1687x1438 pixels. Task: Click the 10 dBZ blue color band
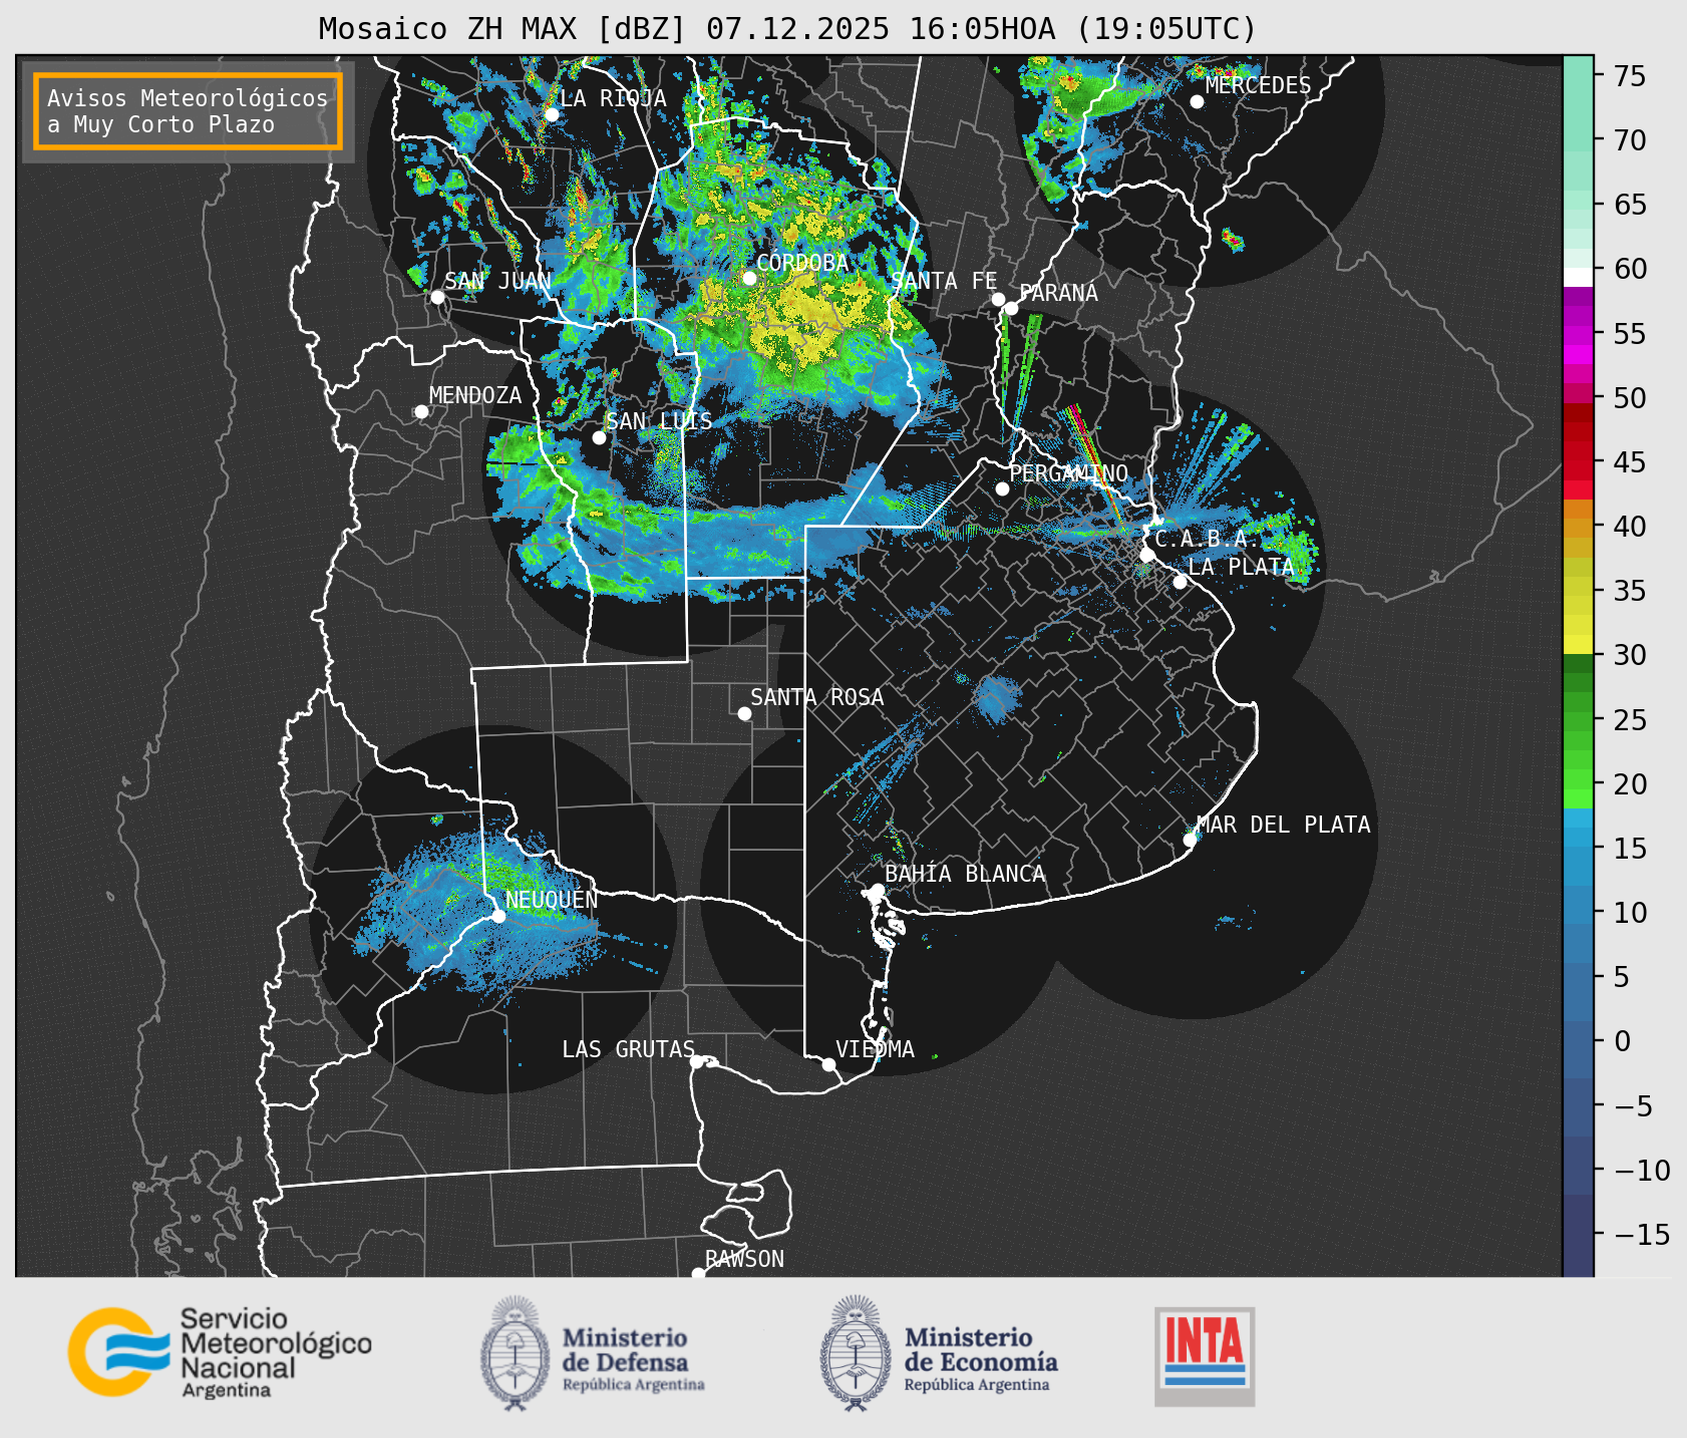(x=1578, y=912)
